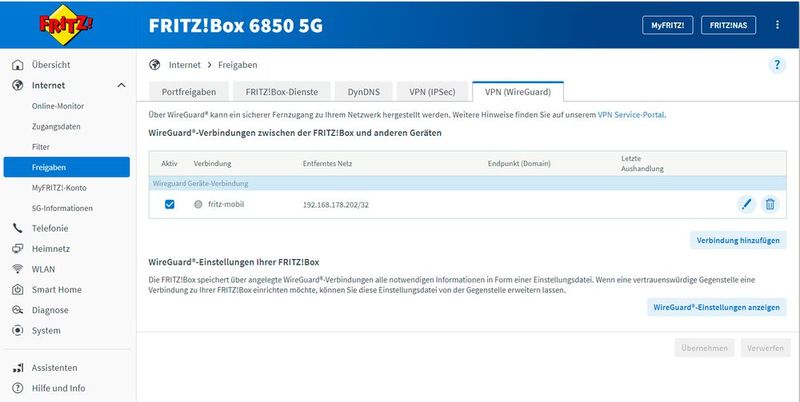Collapse the Internet menu chevron
The image size is (800, 402).
(x=121, y=85)
